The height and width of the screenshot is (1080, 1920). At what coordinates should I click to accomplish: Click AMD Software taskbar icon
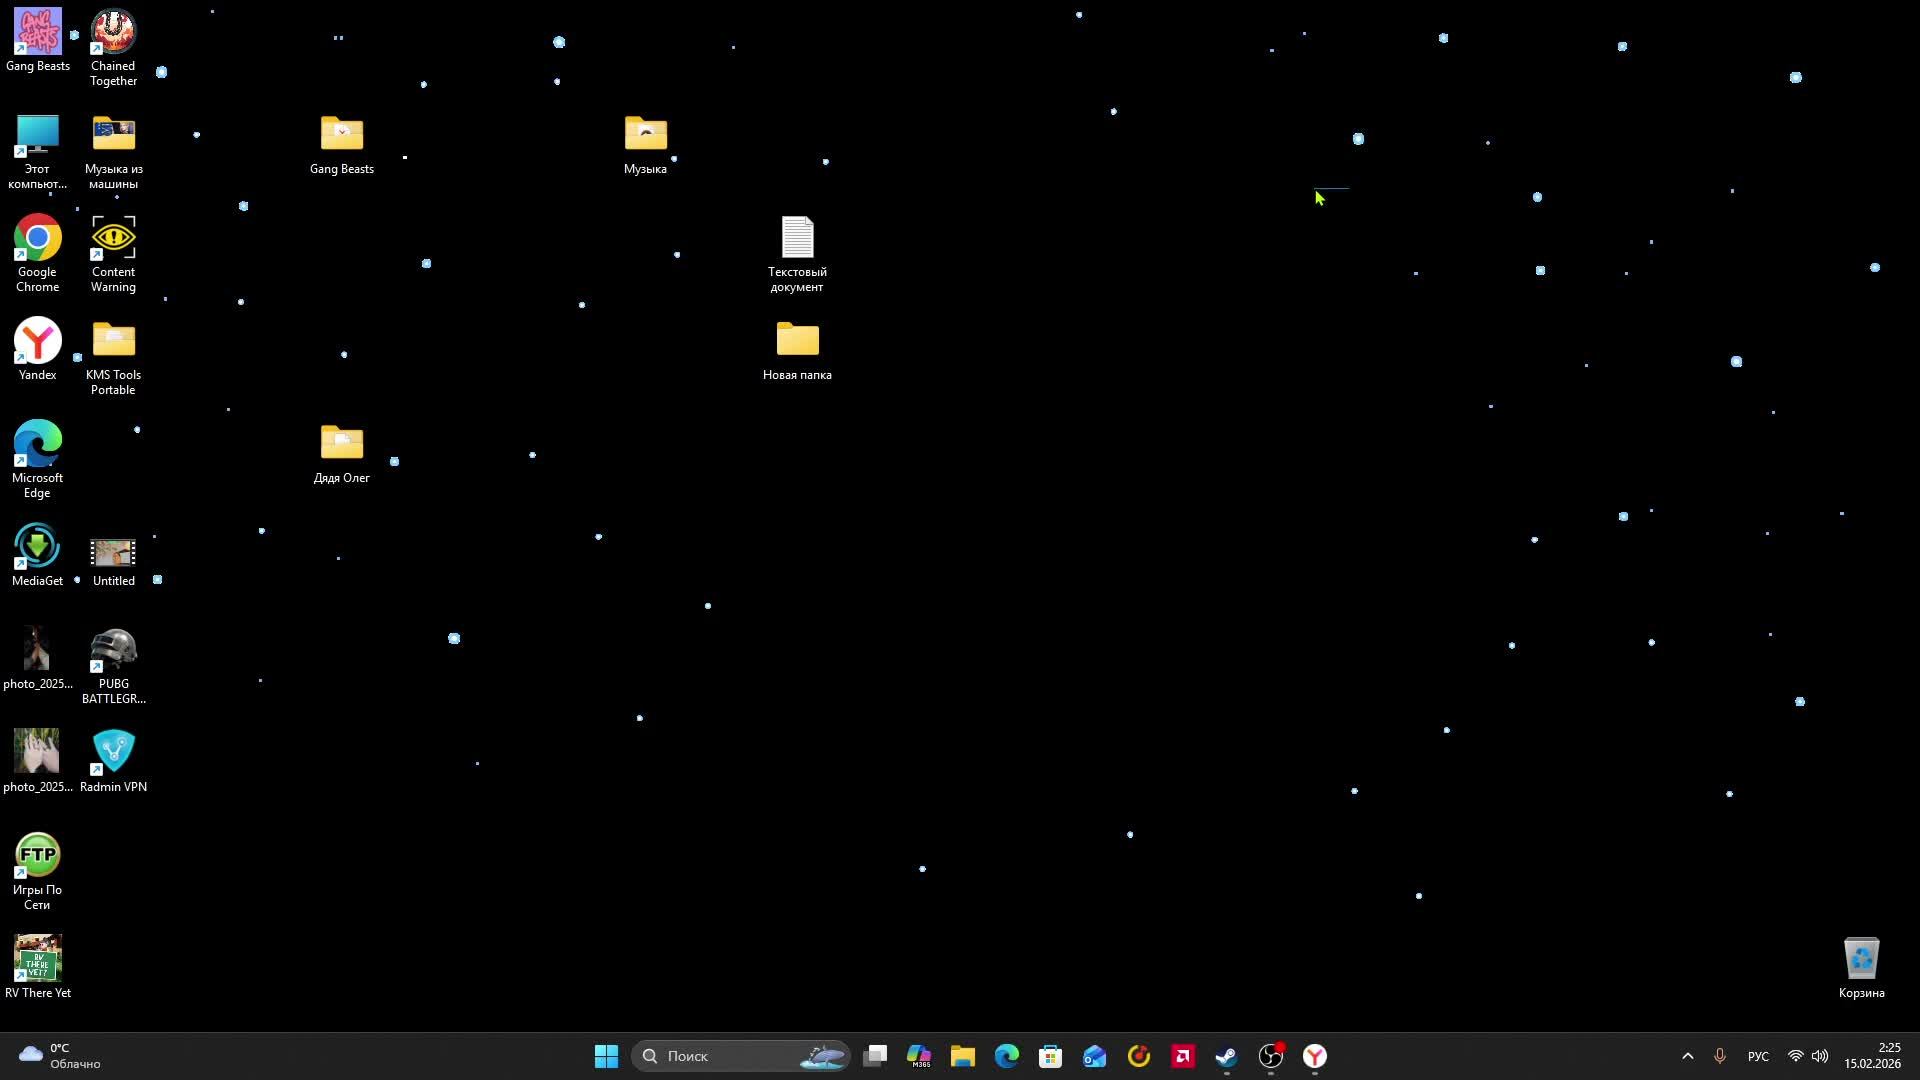[1183, 1057]
